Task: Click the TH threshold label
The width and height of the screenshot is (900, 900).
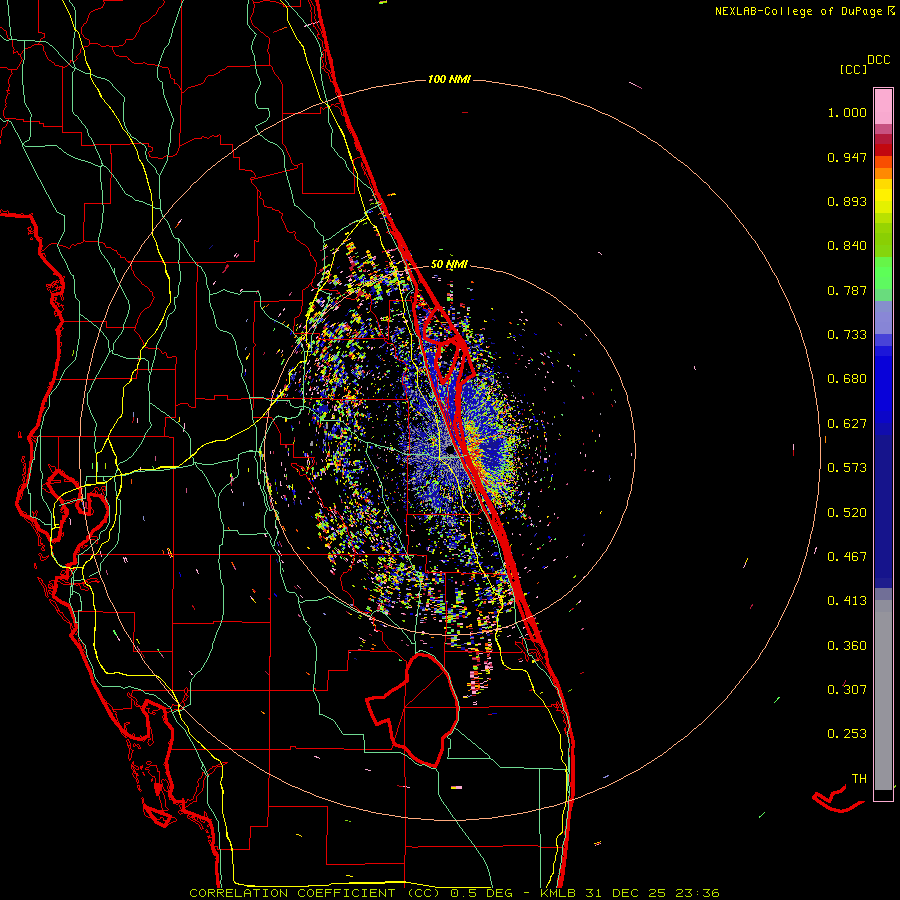Action: click(859, 779)
